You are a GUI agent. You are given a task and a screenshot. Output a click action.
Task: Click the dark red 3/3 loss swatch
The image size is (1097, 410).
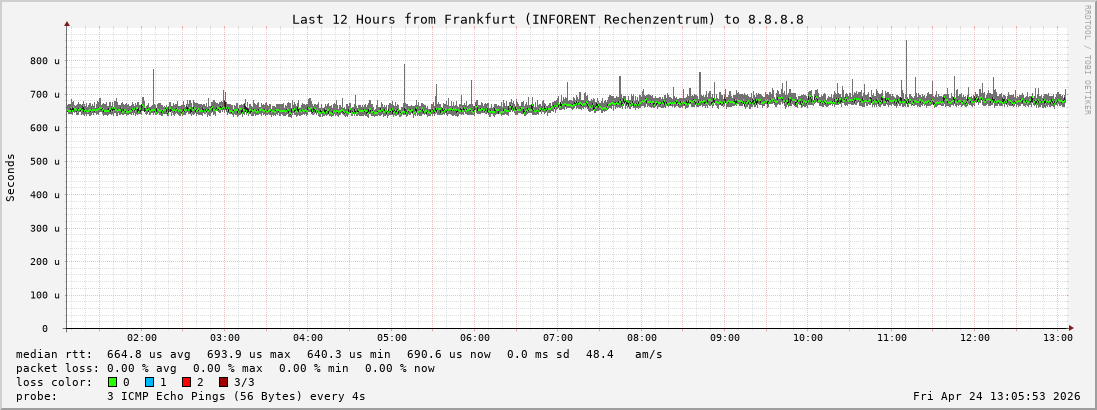point(223,382)
